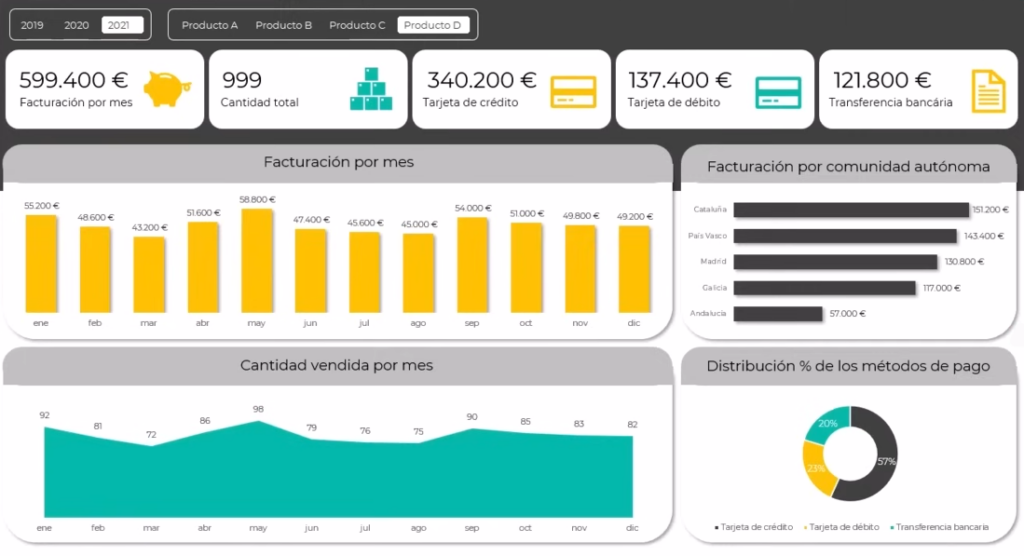Viewport: 1024px width, 556px height.
Task: Click the 58.800 € label above may
Action: (257, 199)
